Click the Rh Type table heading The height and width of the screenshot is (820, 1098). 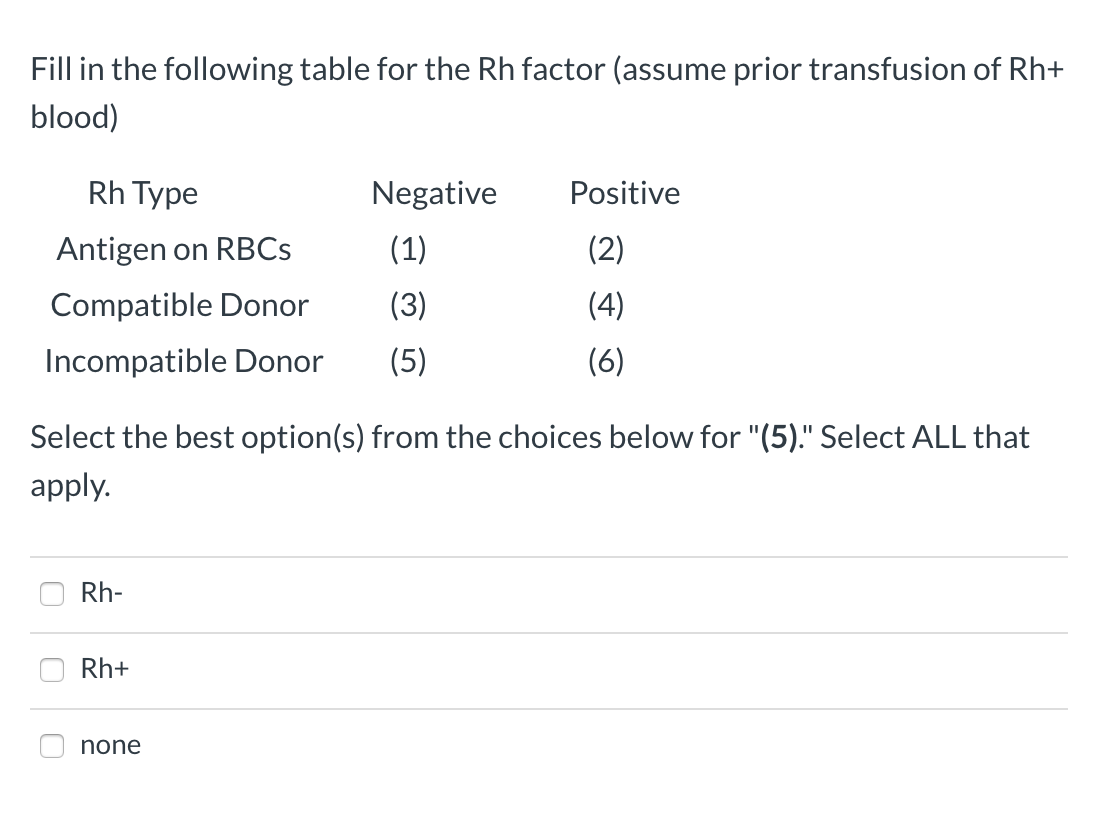142,193
